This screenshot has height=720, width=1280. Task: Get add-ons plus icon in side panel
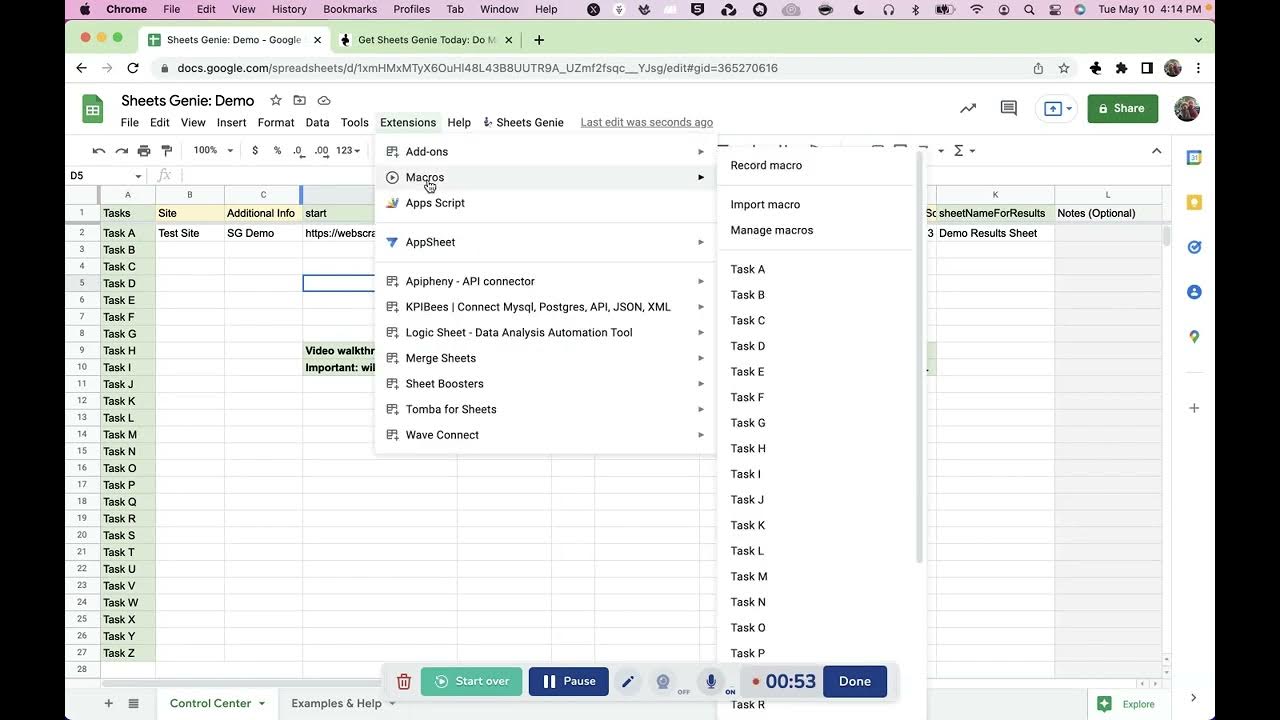point(1194,408)
